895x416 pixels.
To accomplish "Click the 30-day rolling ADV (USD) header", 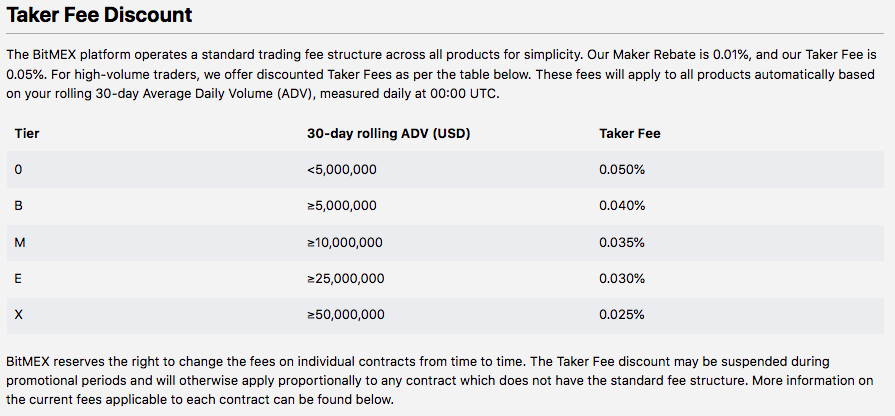I will (389, 134).
